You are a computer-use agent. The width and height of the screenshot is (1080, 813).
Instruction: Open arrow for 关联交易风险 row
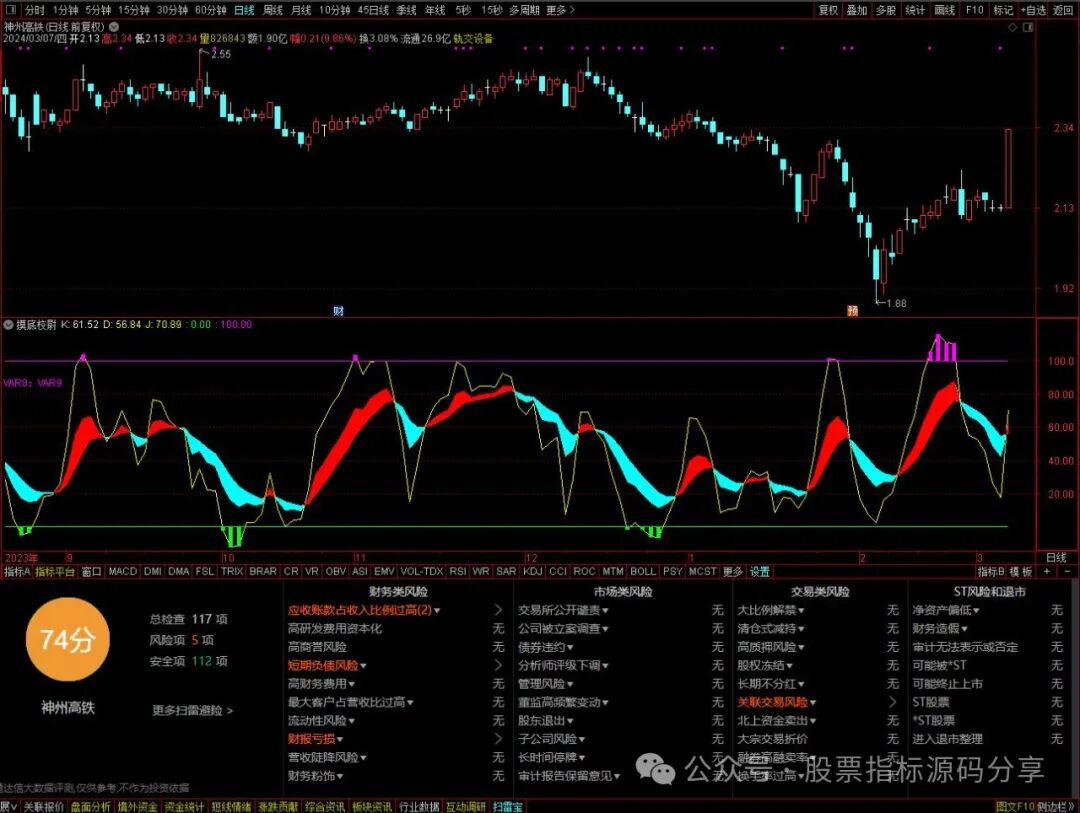point(893,702)
